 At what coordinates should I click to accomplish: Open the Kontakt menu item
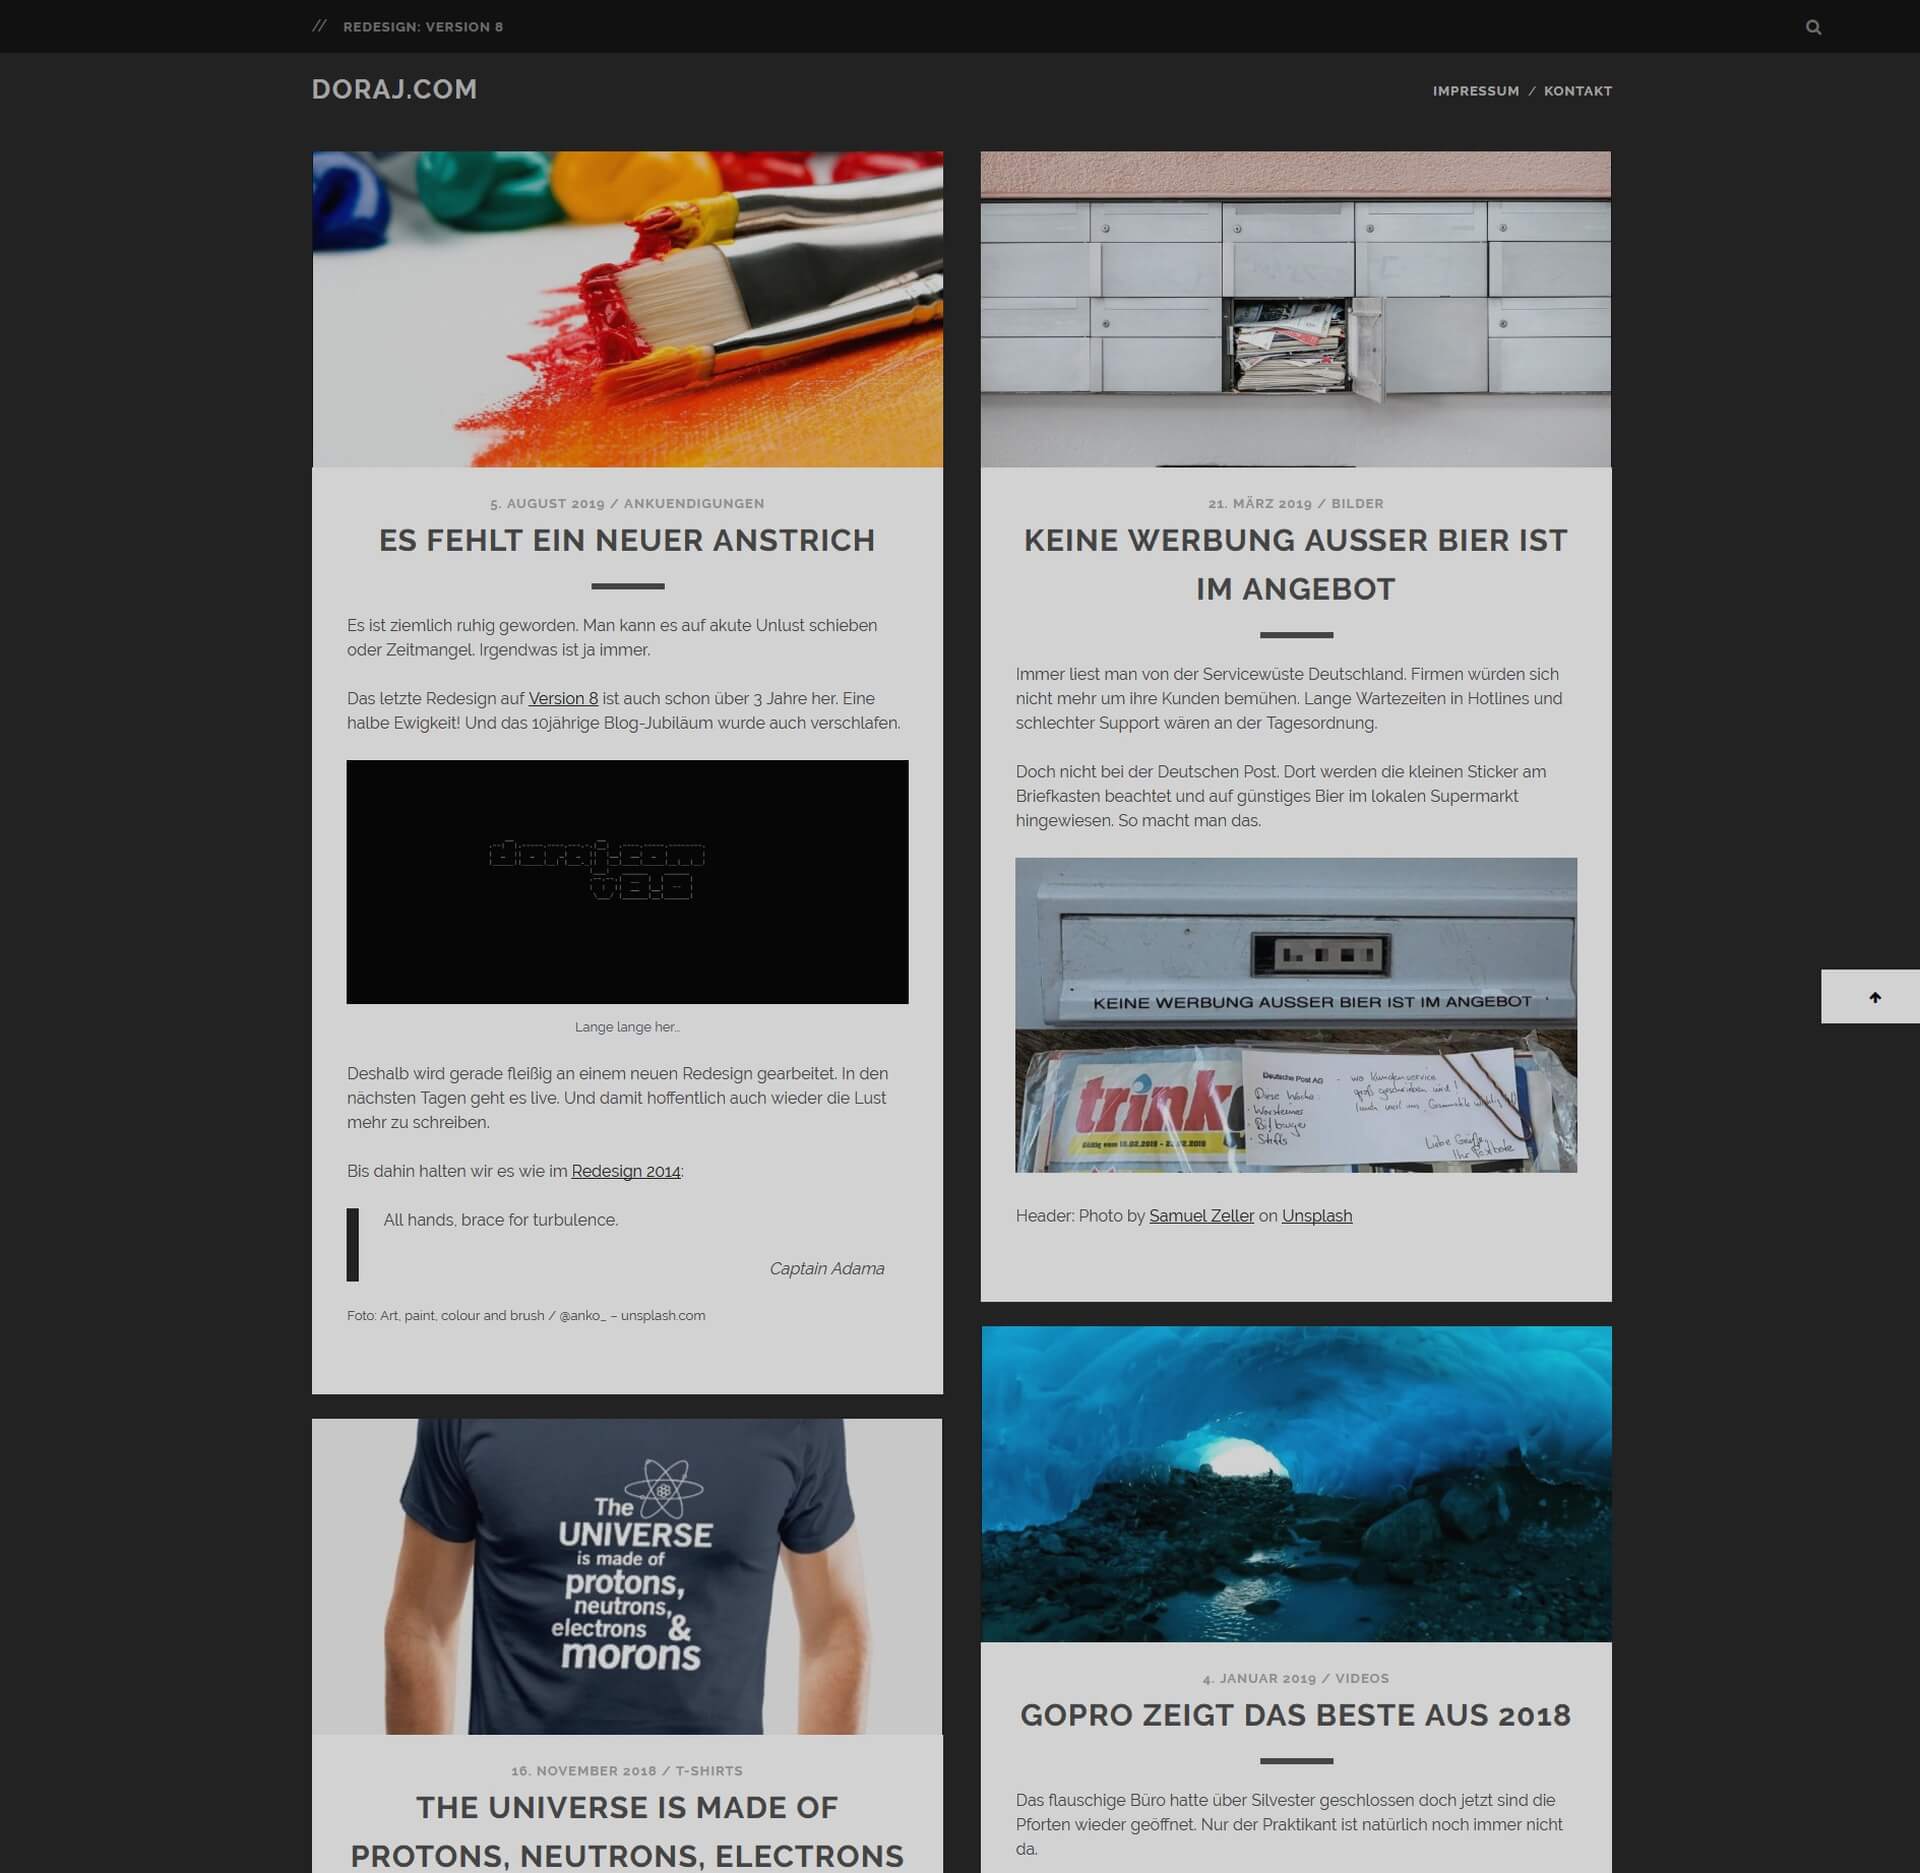(x=1577, y=91)
